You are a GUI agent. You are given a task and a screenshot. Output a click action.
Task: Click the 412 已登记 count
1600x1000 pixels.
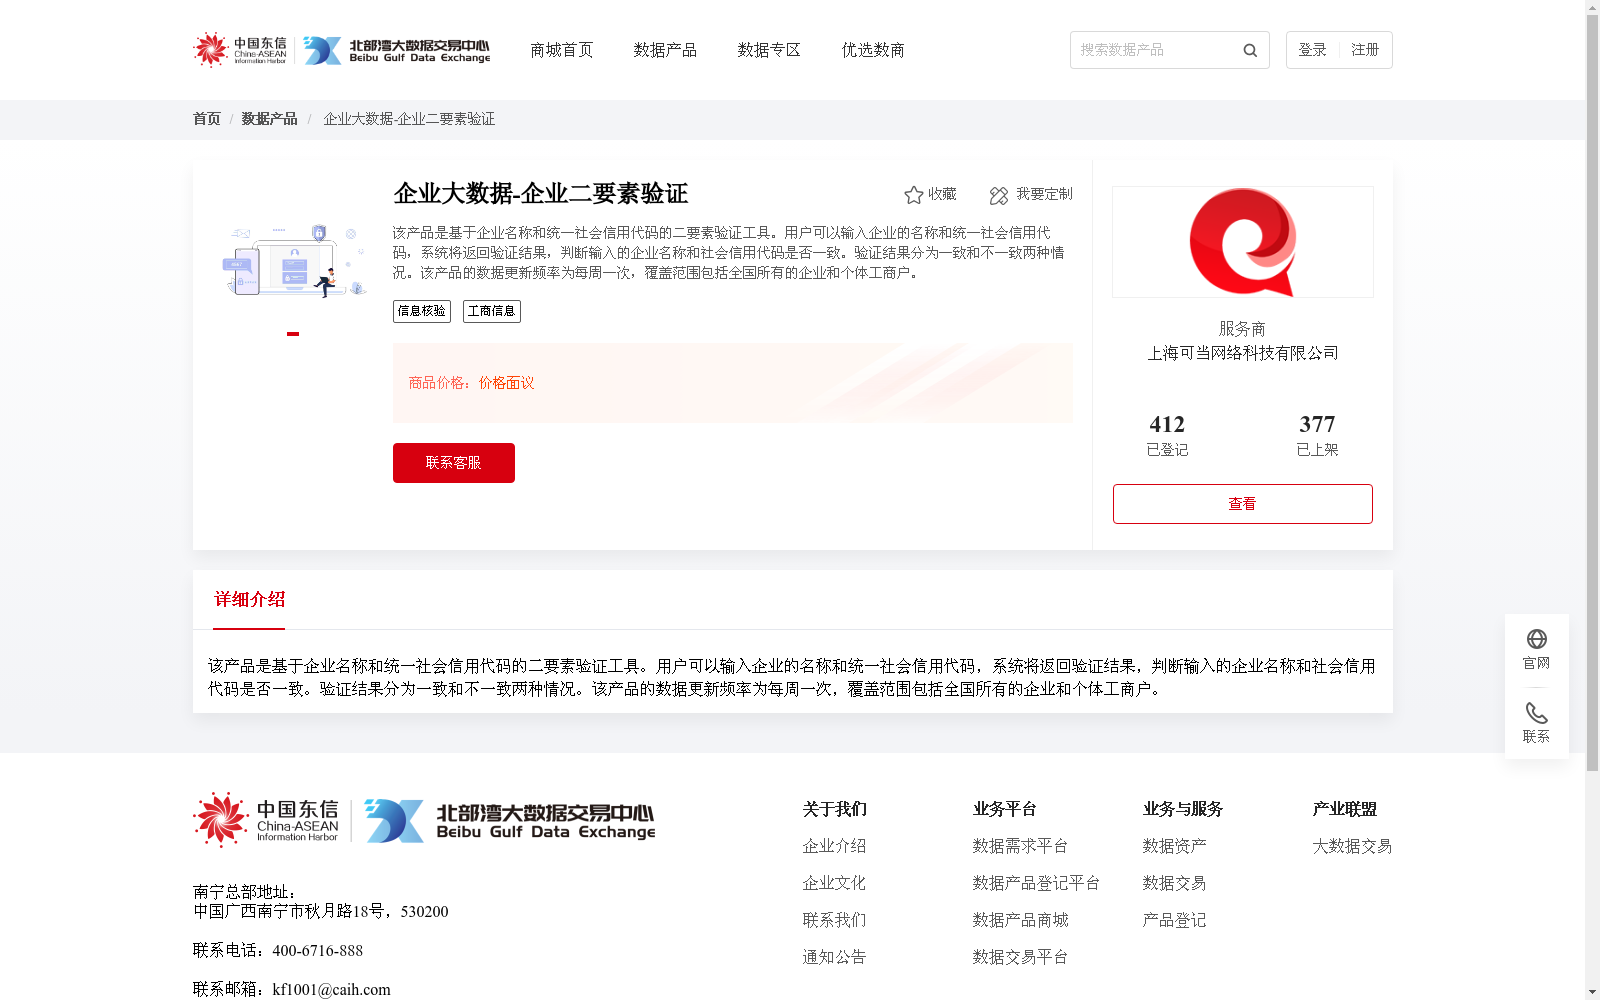tap(1167, 436)
